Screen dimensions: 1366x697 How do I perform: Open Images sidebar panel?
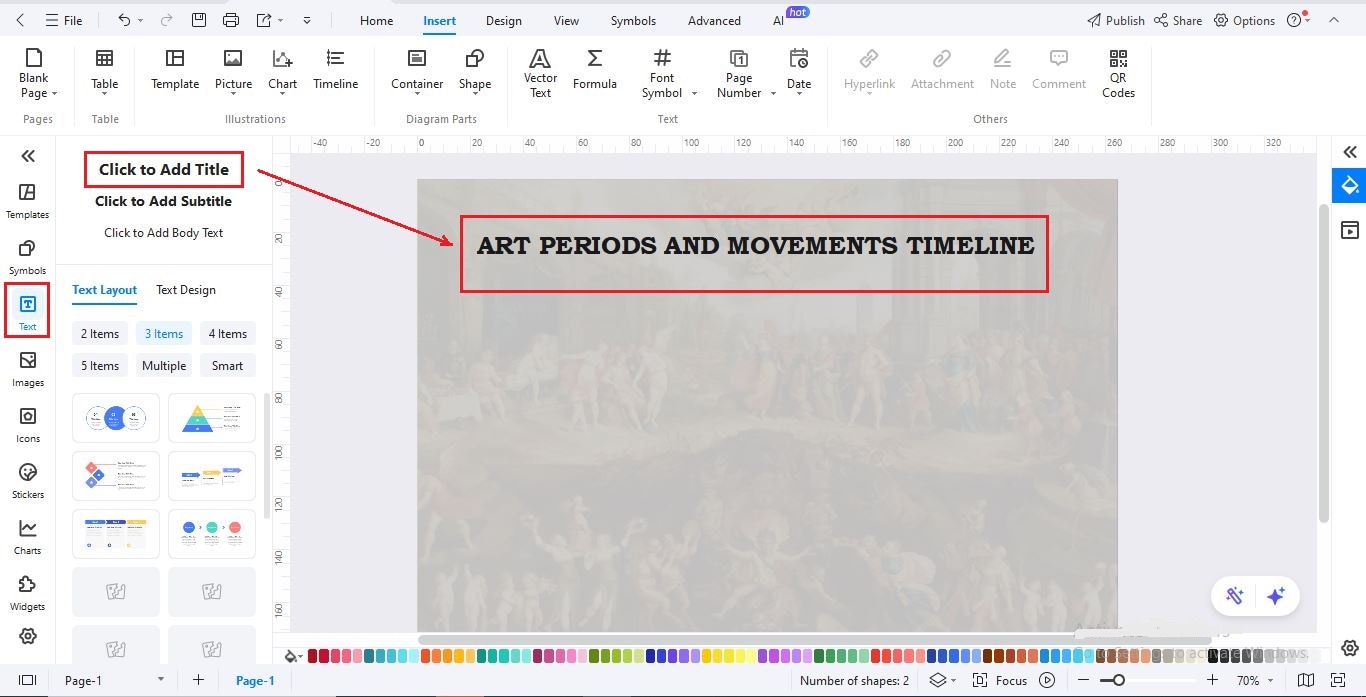(x=28, y=369)
